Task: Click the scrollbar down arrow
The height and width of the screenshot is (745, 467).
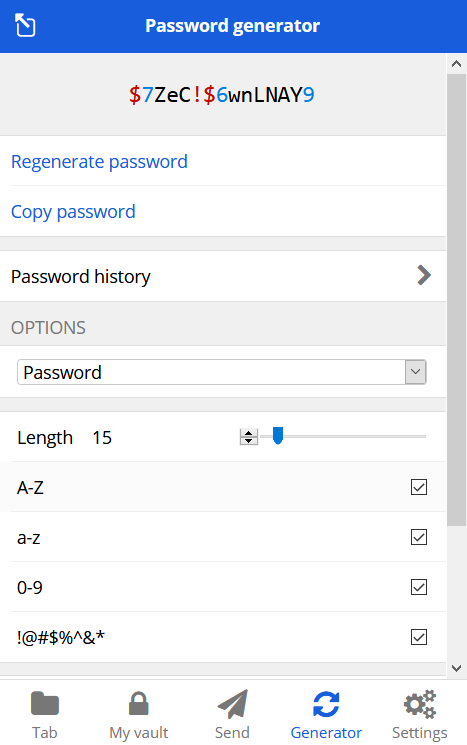Action: coord(457,668)
